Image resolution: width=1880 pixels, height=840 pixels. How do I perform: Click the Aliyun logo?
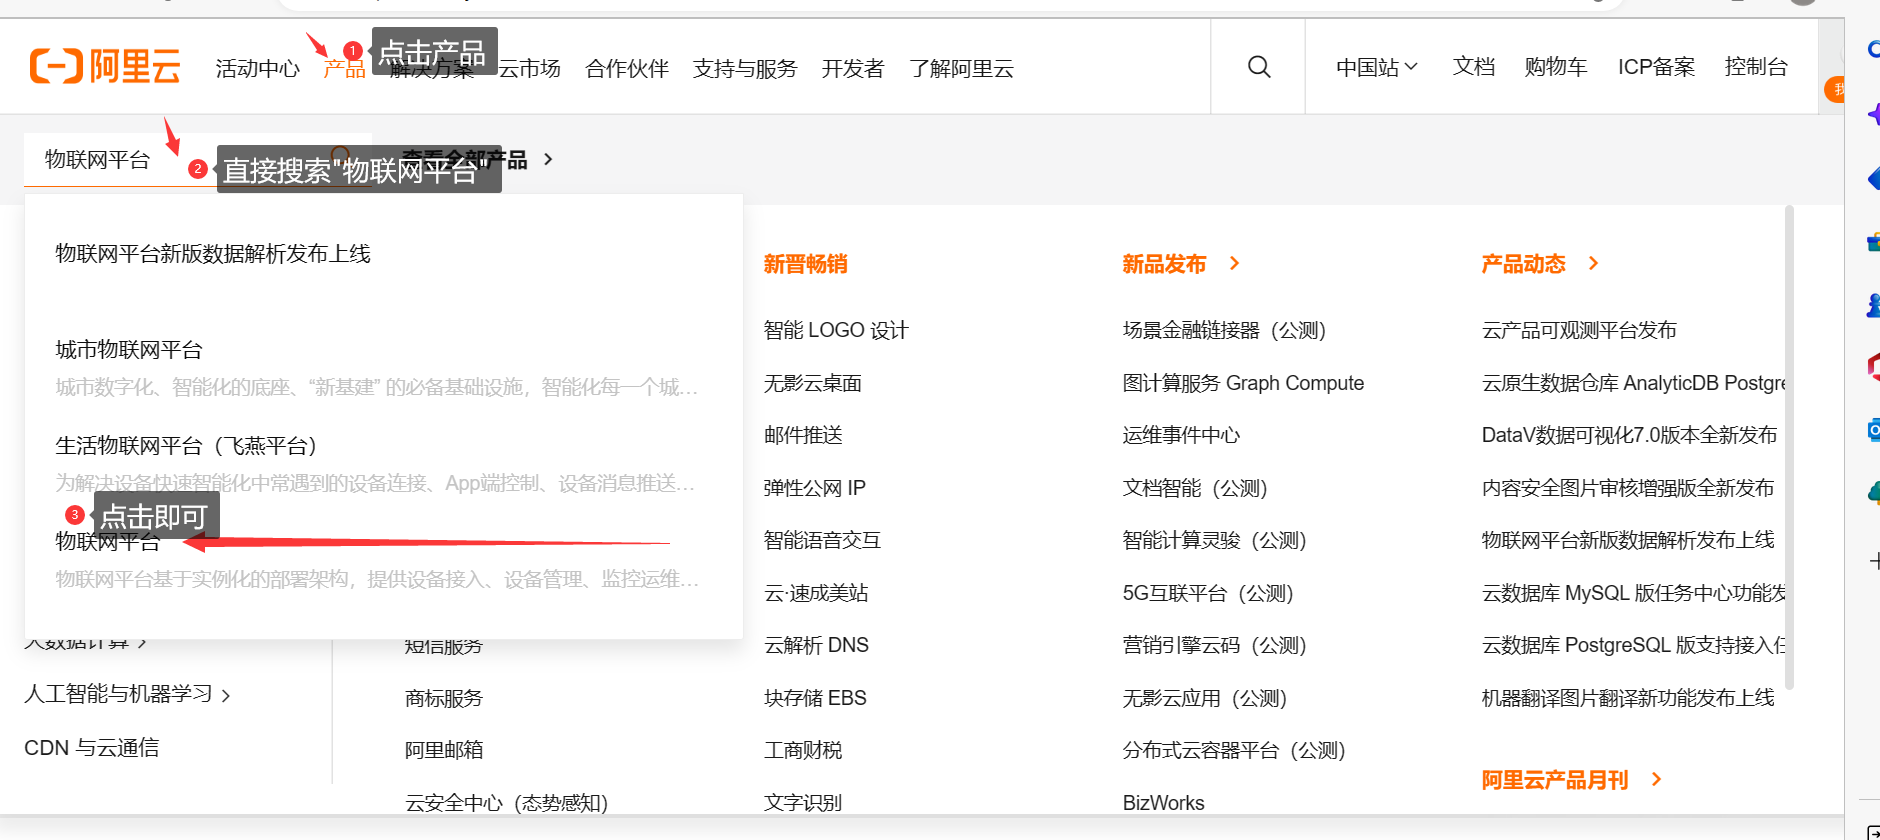point(105,67)
